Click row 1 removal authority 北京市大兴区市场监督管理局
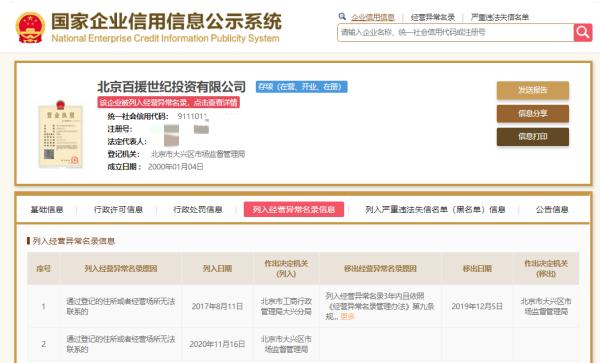The height and width of the screenshot is (363, 600). 546,306
